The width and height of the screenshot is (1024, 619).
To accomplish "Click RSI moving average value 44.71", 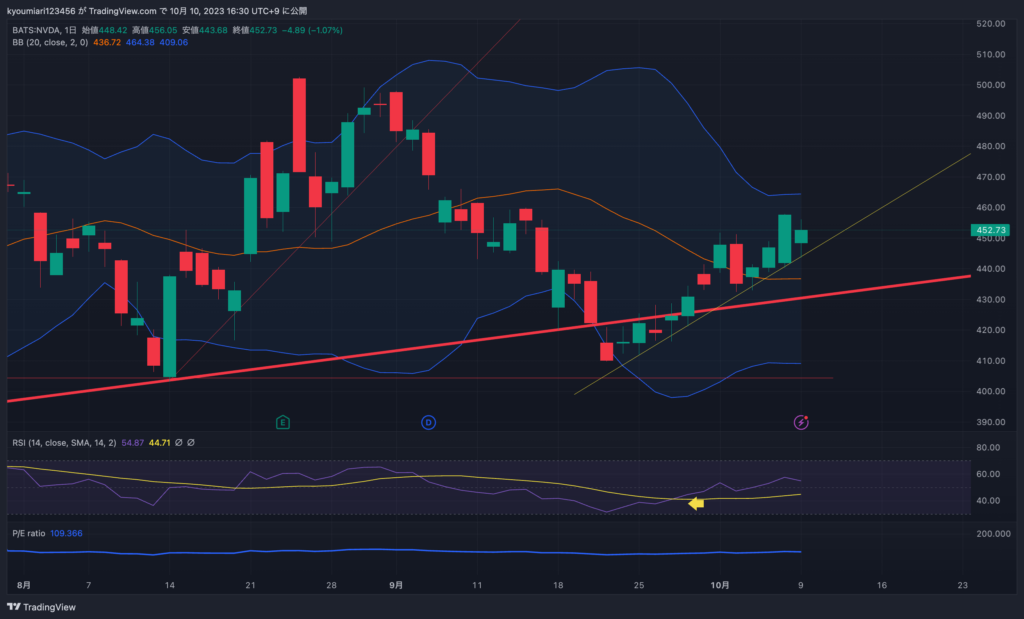I will coord(159,443).
